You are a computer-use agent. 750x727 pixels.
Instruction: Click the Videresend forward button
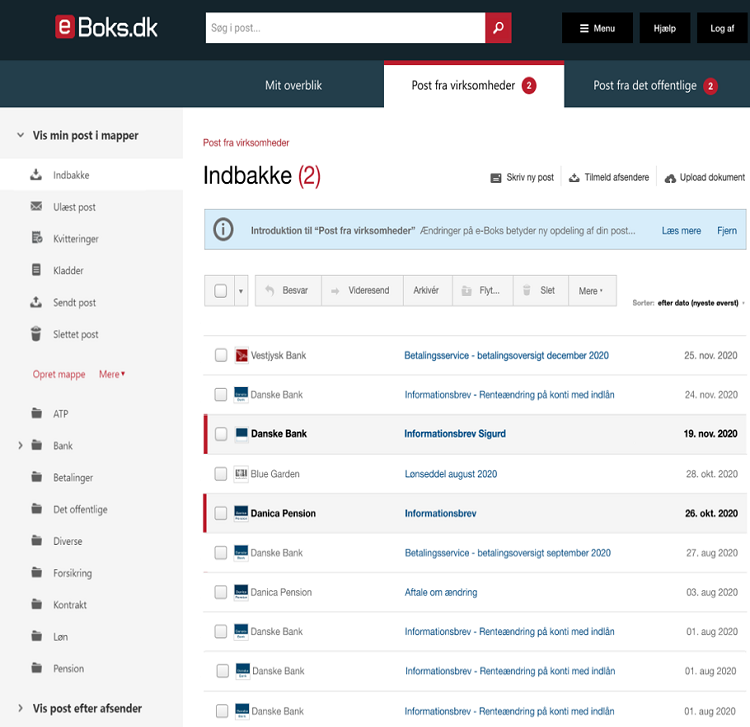point(362,290)
